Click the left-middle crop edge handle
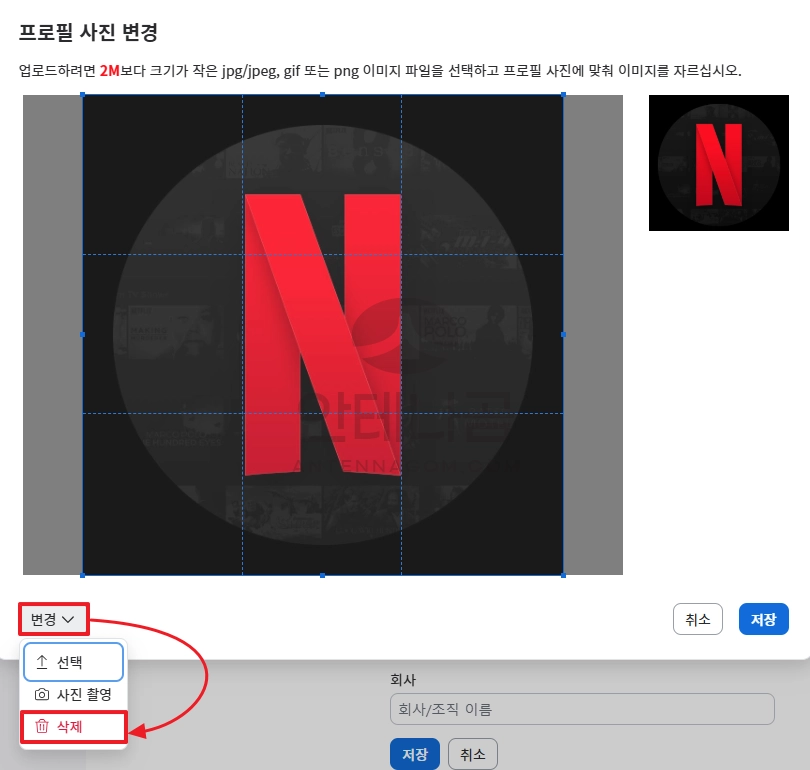This screenshot has width=810, height=770. point(83,335)
